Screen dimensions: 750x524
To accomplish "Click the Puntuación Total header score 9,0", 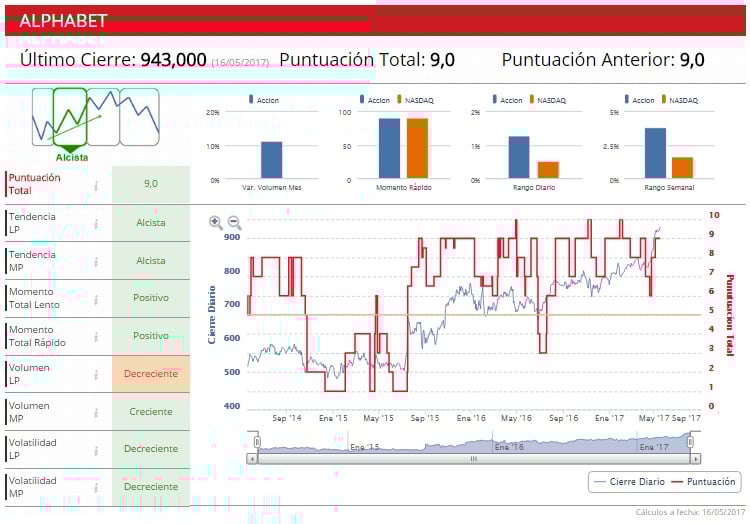I will point(442,60).
